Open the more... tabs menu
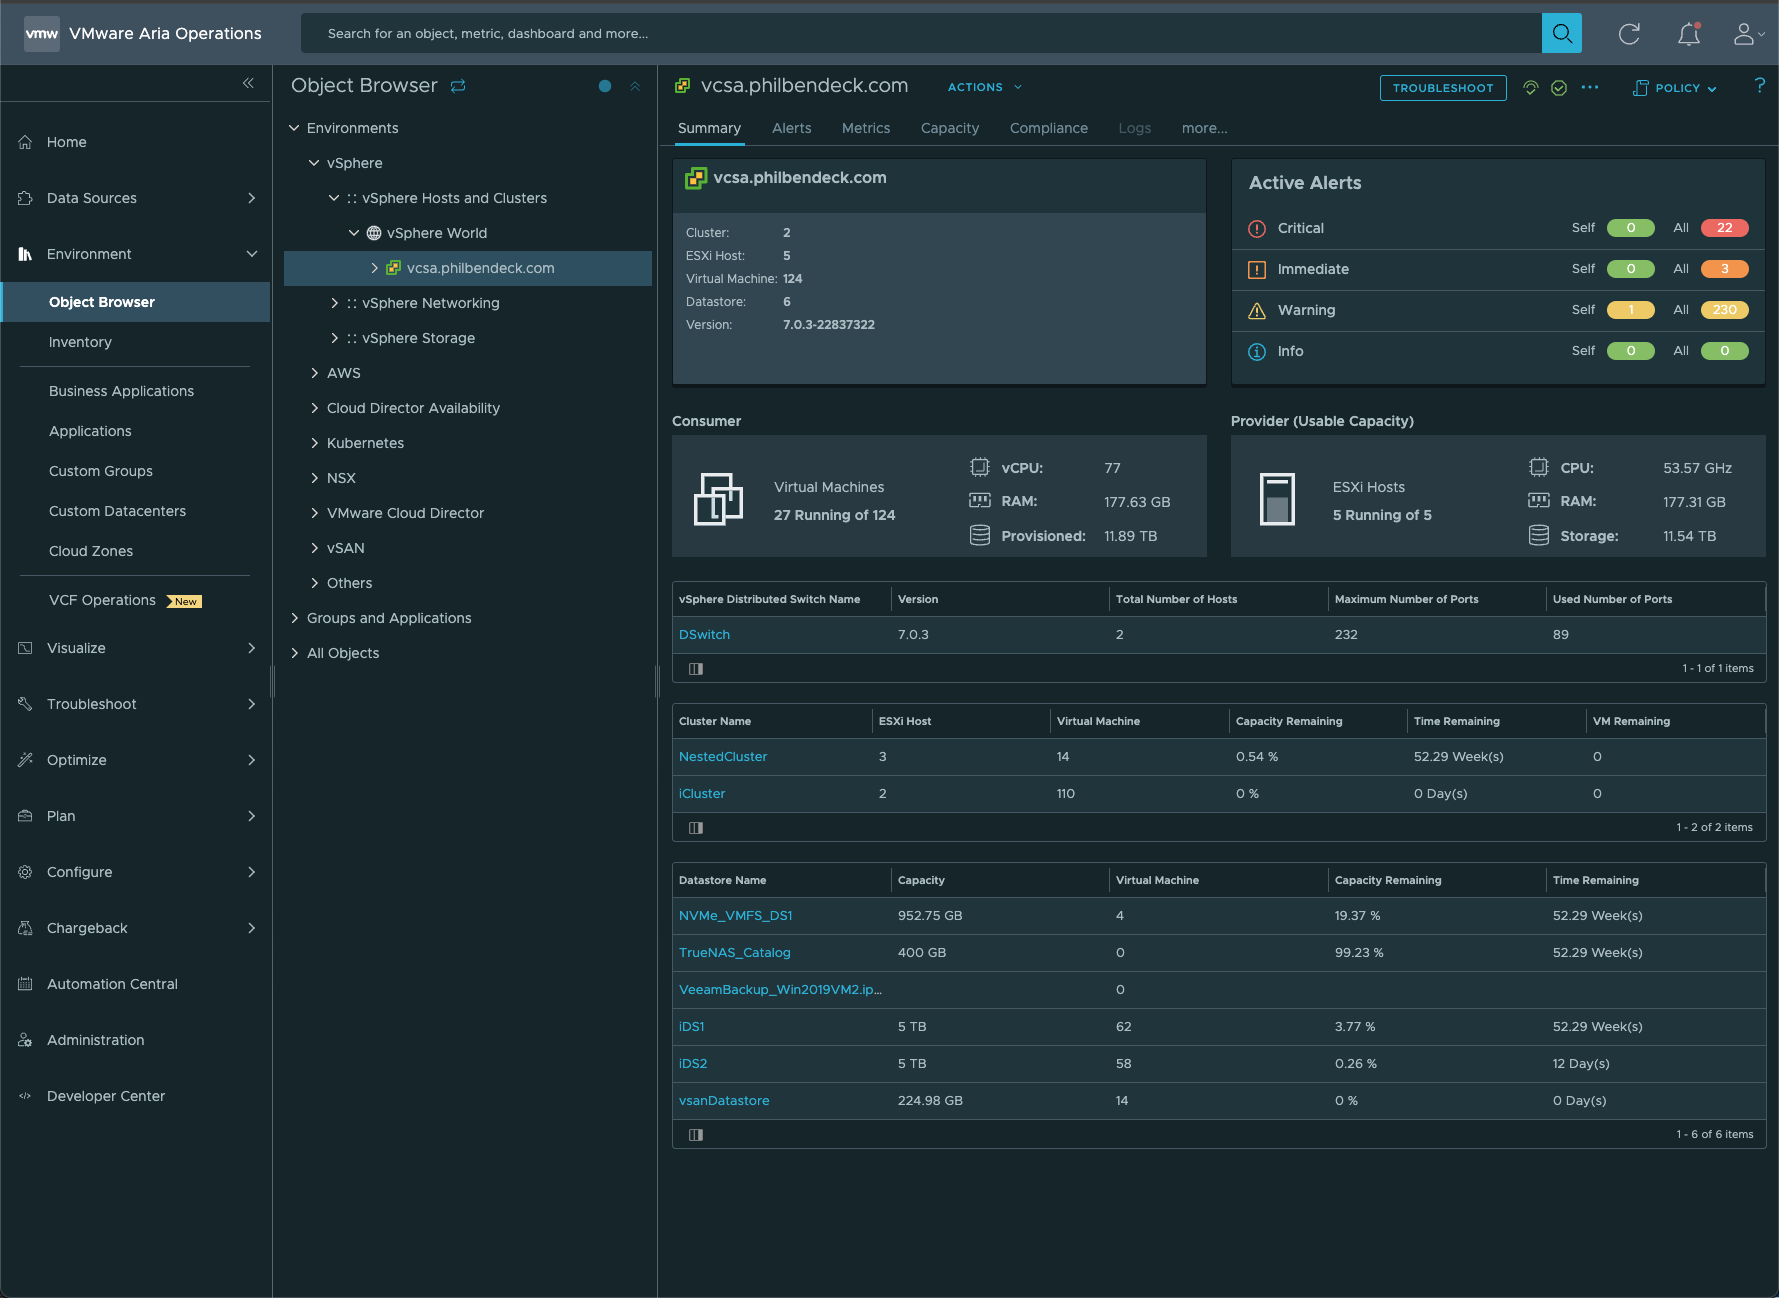Screen dimensions: 1779x1298 point(1204,128)
